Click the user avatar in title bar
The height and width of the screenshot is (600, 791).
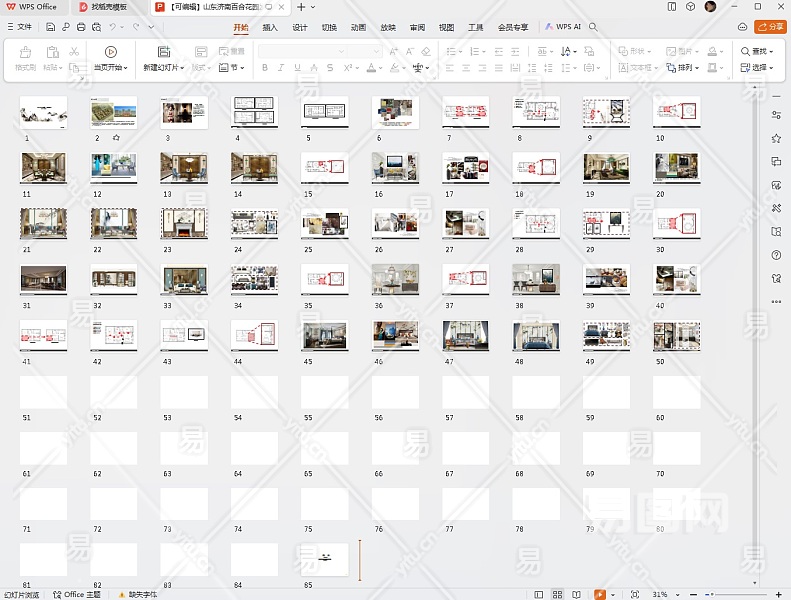pyautogui.click(x=710, y=6)
